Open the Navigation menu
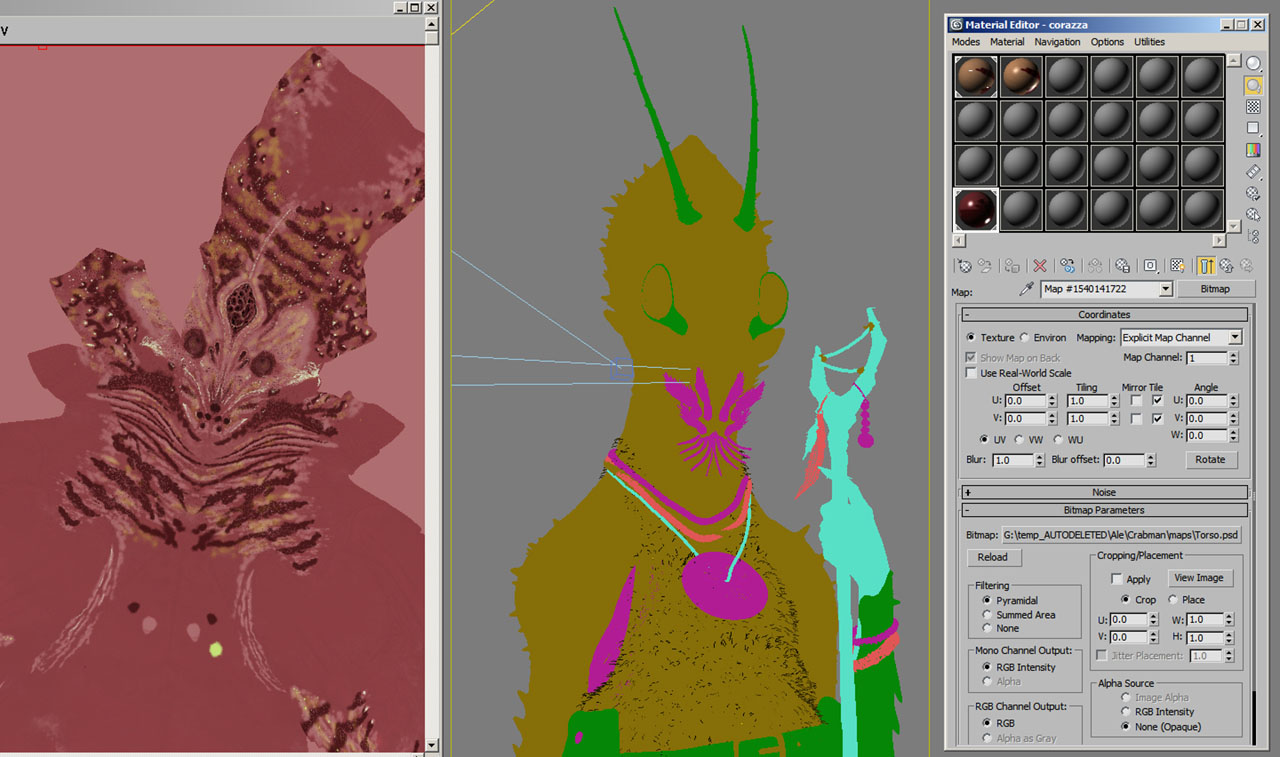 coord(1057,42)
